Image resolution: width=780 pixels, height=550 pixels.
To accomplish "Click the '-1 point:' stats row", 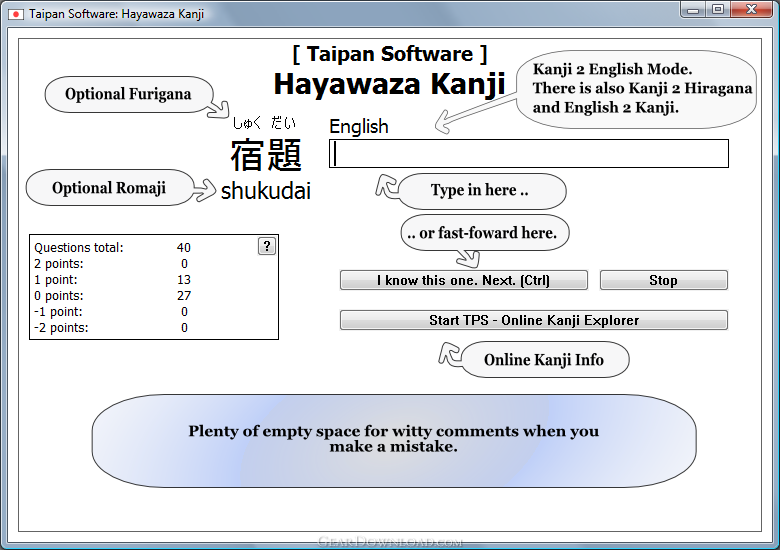I will coord(111,312).
